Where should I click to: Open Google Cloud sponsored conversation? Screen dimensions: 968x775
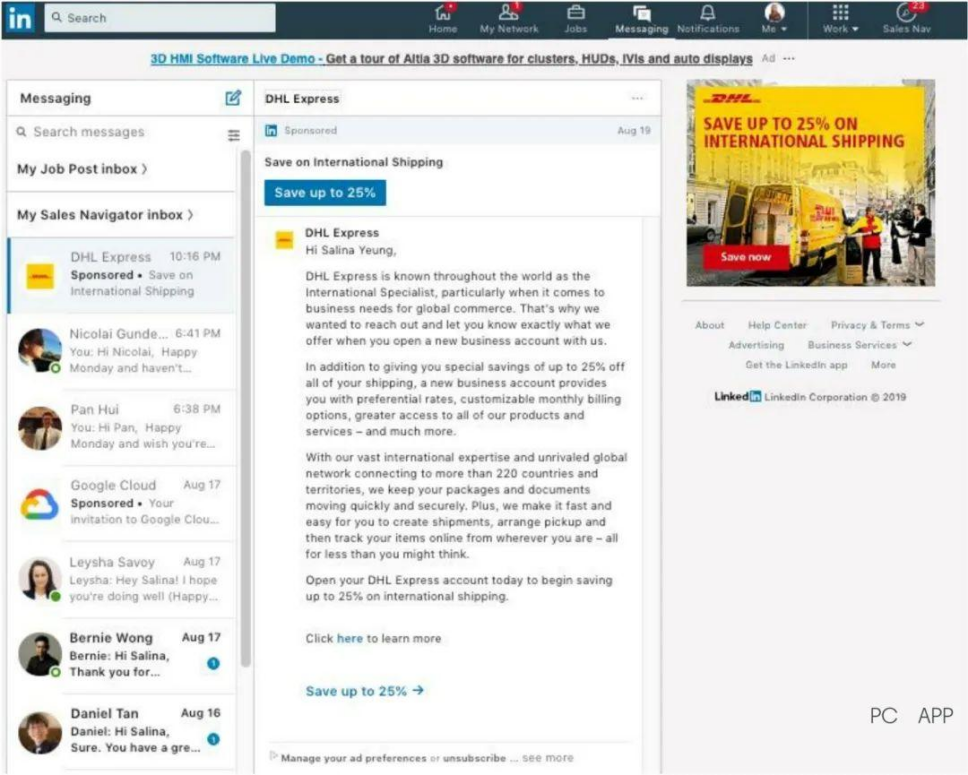(x=122, y=503)
